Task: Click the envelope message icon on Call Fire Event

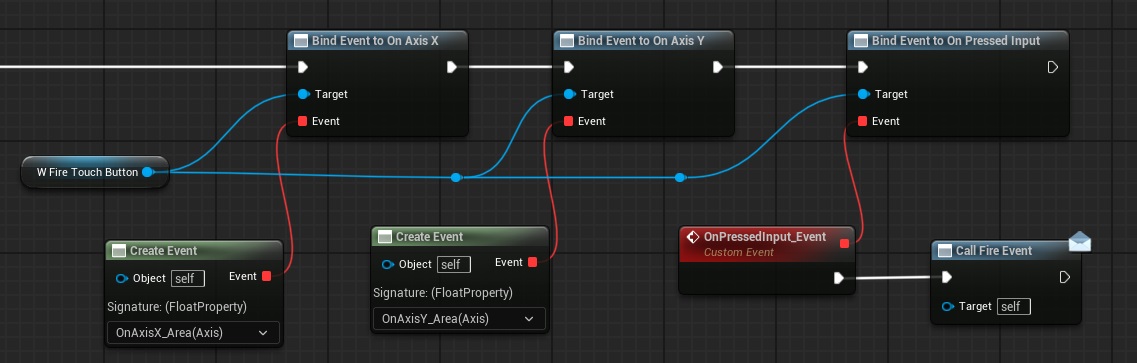Action: [x=1080, y=241]
